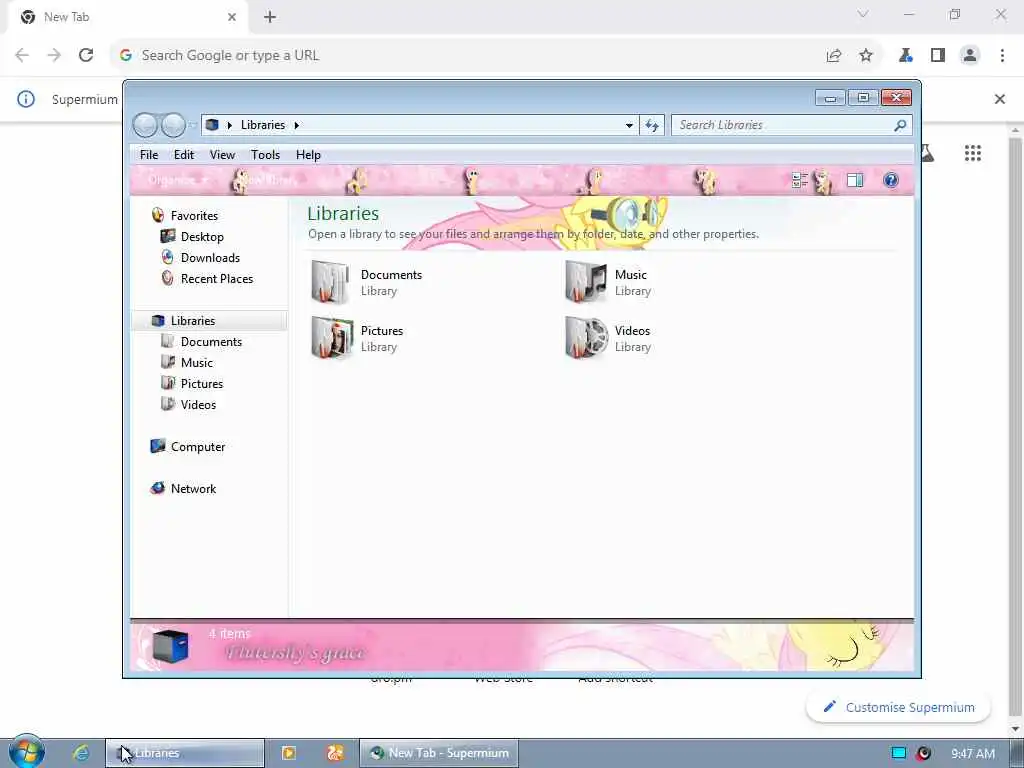1024x768 pixels.
Task: Open the profile avatar menu
Action: (970, 56)
